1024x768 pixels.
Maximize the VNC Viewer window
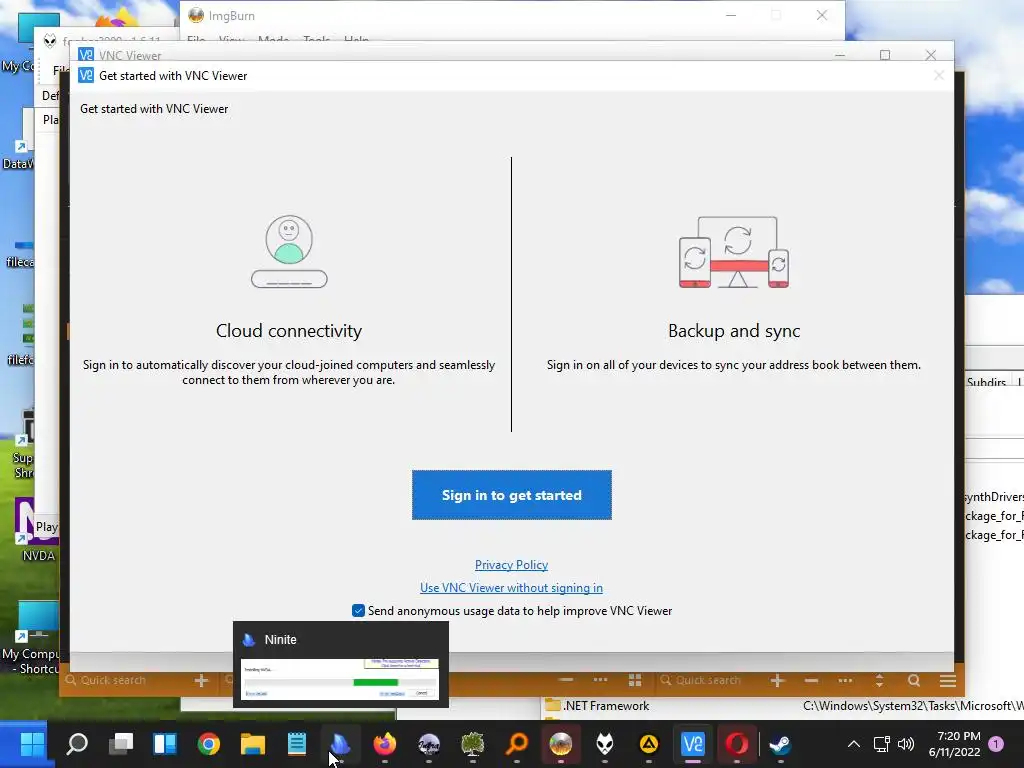point(885,55)
